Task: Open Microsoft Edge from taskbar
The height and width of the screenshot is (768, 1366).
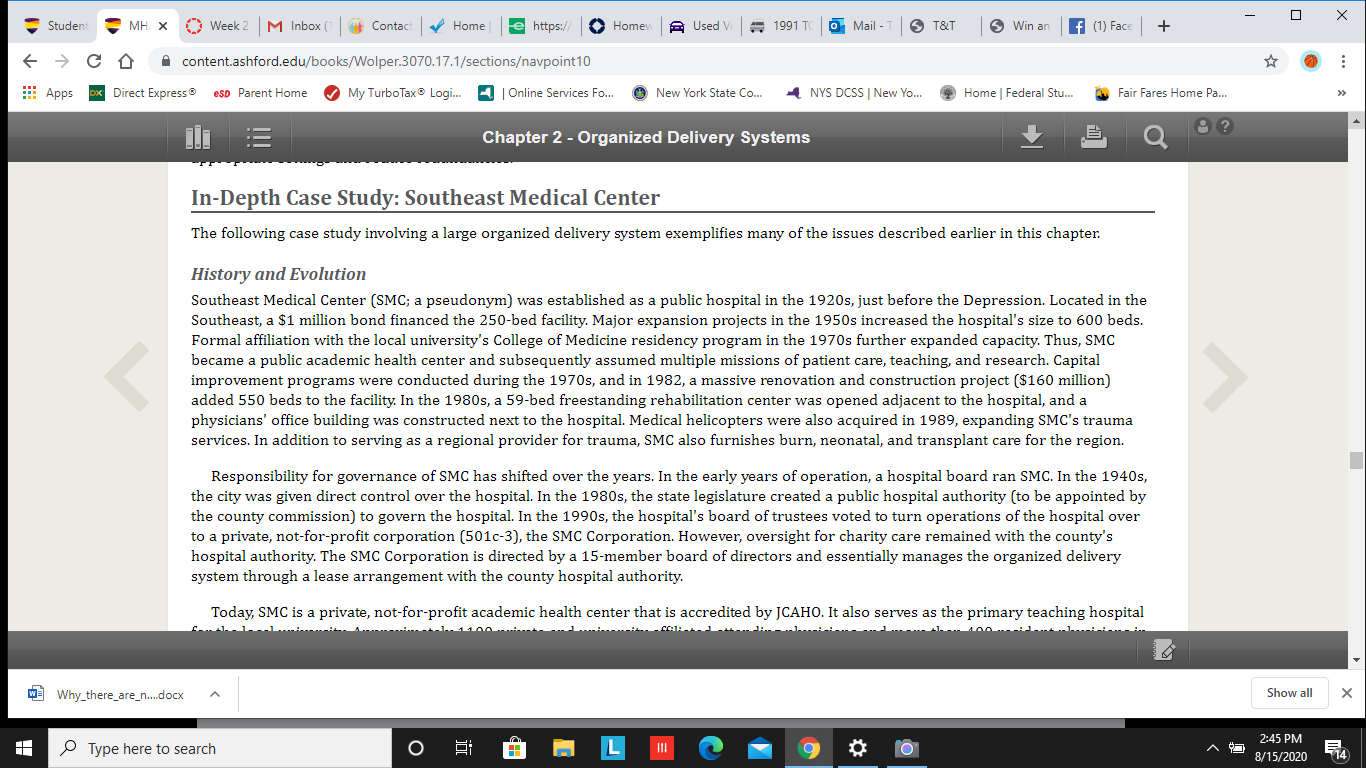Action: tap(711, 748)
